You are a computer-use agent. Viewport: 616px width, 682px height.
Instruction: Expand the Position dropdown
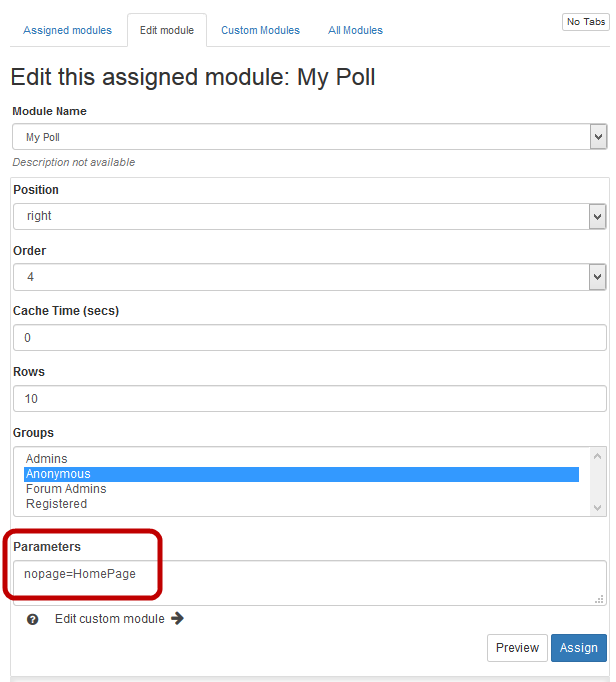click(x=309, y=216)
